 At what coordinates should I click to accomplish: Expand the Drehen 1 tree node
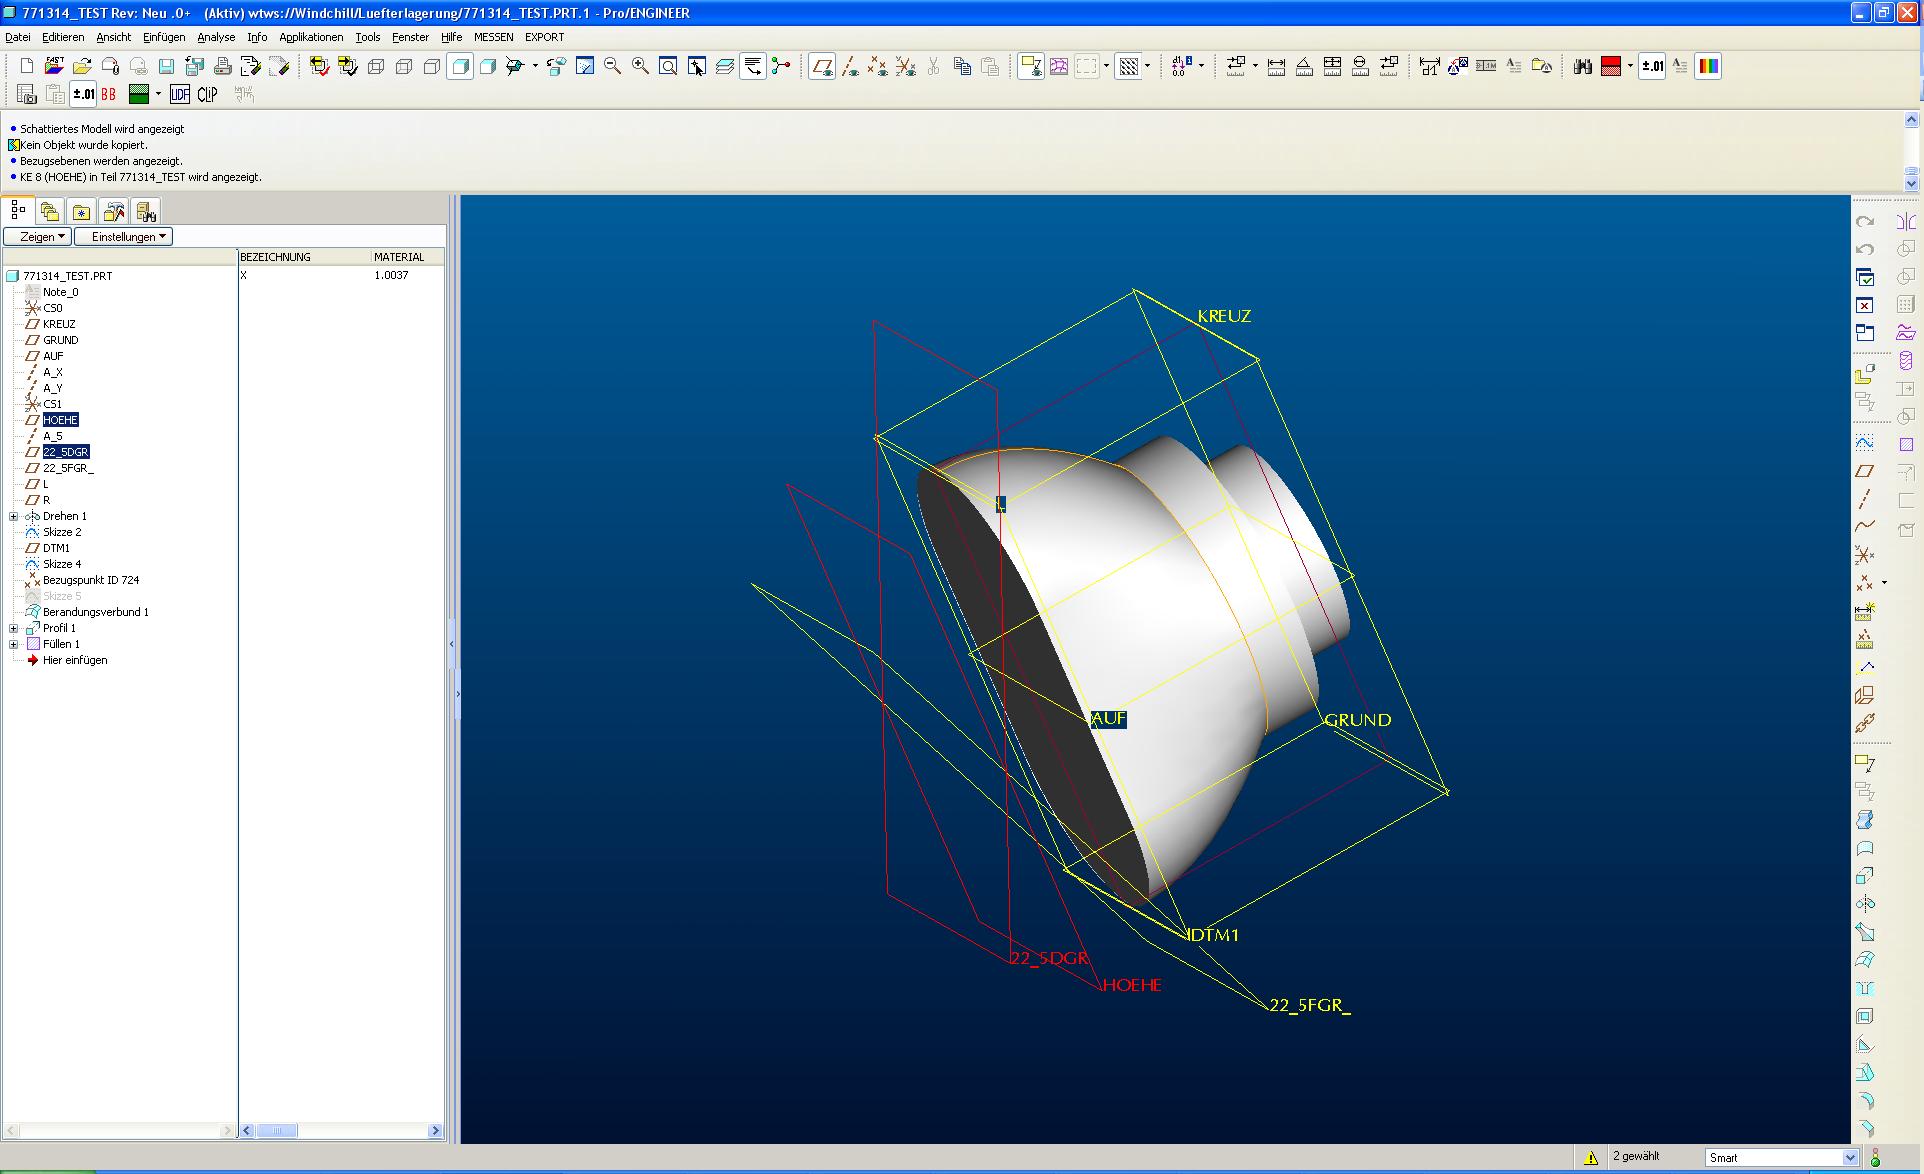[x=14, y=516]
